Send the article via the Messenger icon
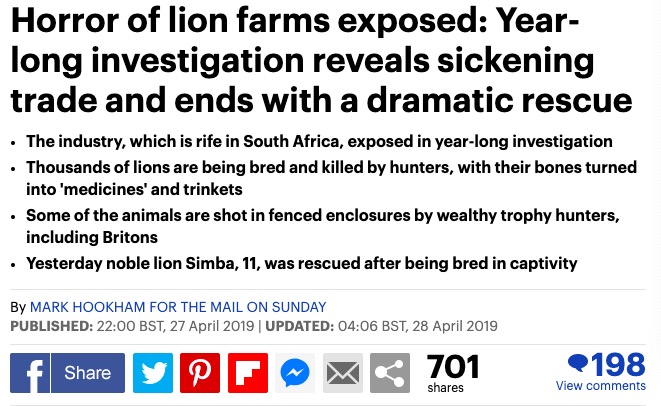The image size is (661, 406). click(295, 373)
